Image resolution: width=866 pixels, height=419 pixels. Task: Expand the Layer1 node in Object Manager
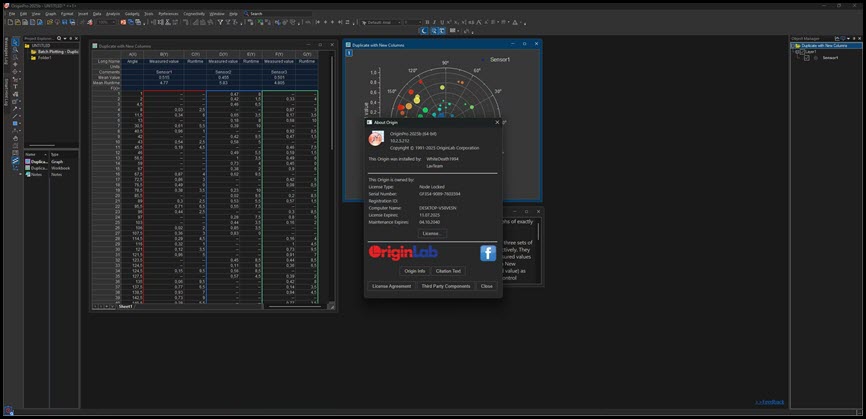click(796, 52)
